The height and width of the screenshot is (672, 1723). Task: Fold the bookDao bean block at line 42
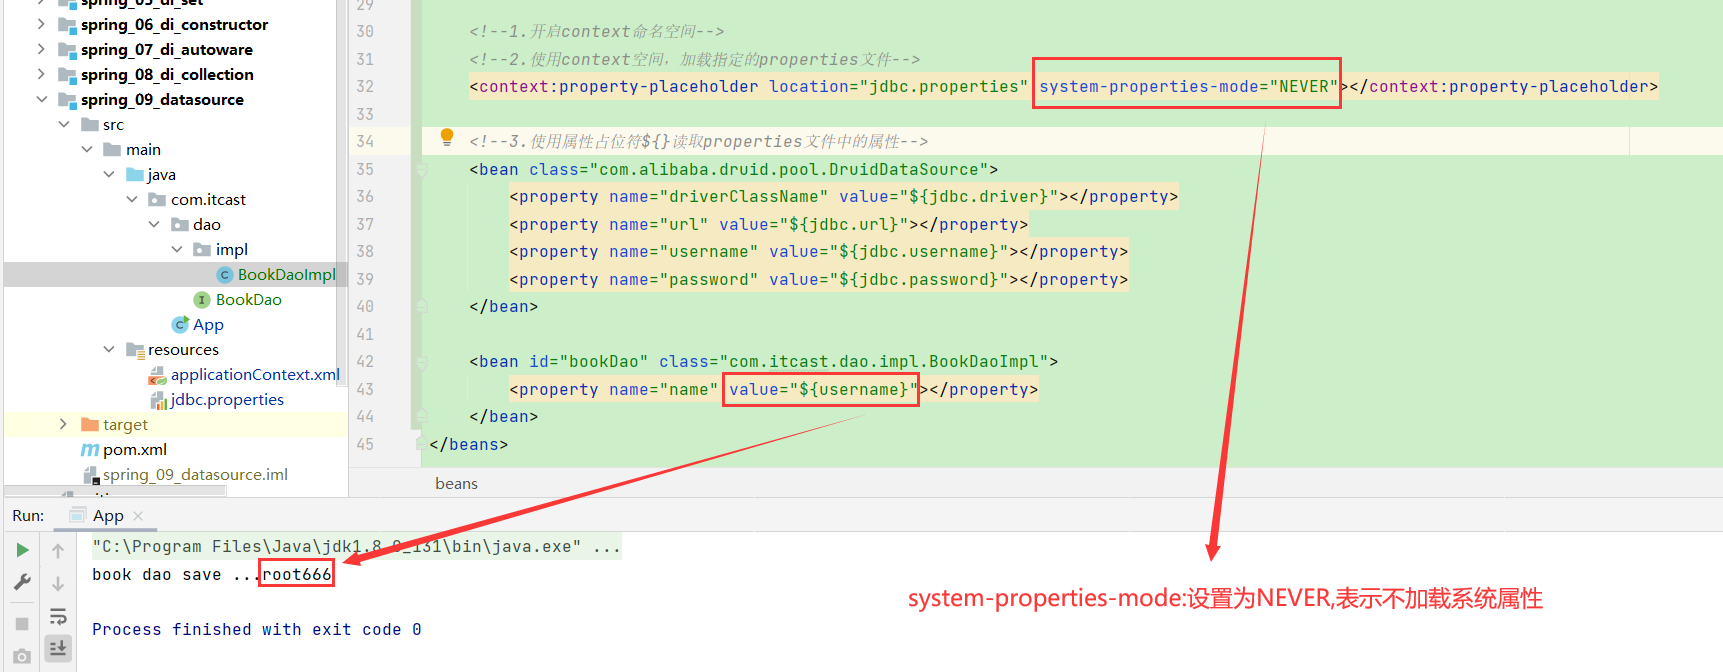[x=421, y=362]
